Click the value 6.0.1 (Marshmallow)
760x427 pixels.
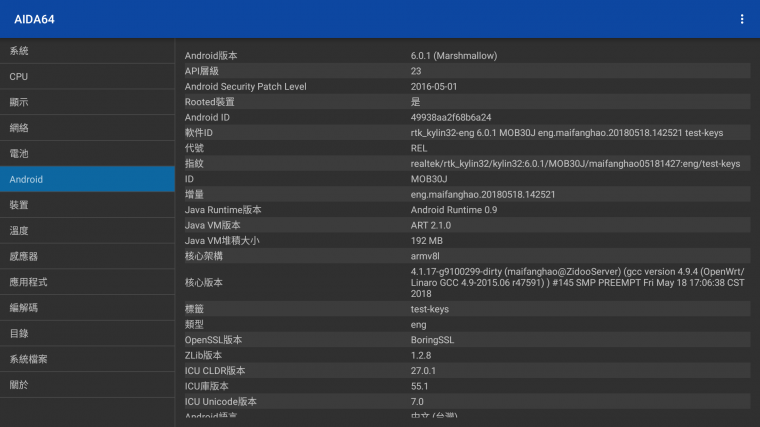tap(454, 56)
